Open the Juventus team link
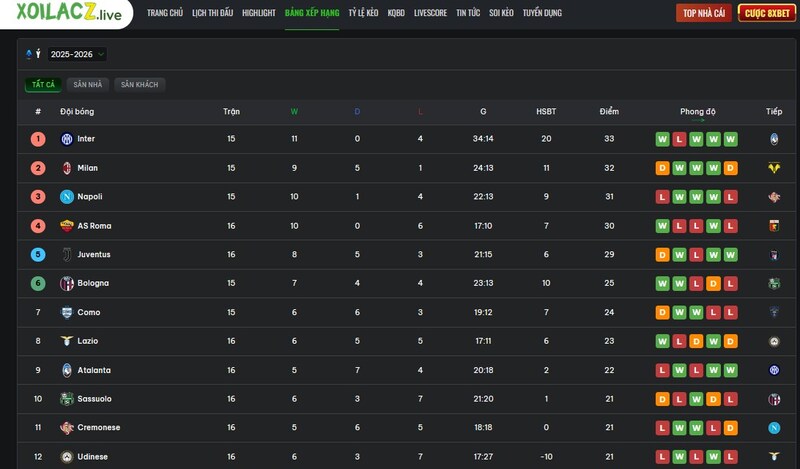800x469 pixels. [94, 255]
